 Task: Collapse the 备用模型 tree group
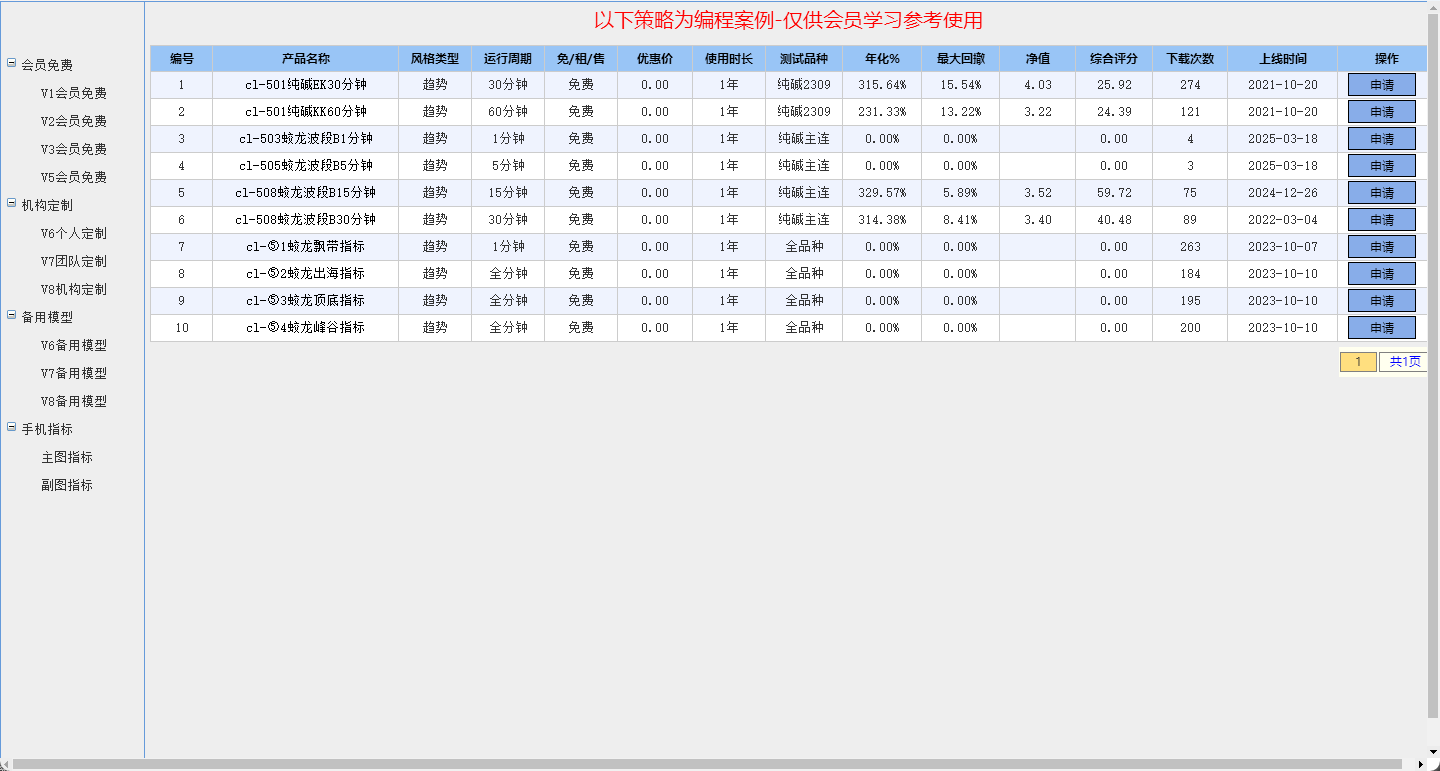click(x=12, y=316)
